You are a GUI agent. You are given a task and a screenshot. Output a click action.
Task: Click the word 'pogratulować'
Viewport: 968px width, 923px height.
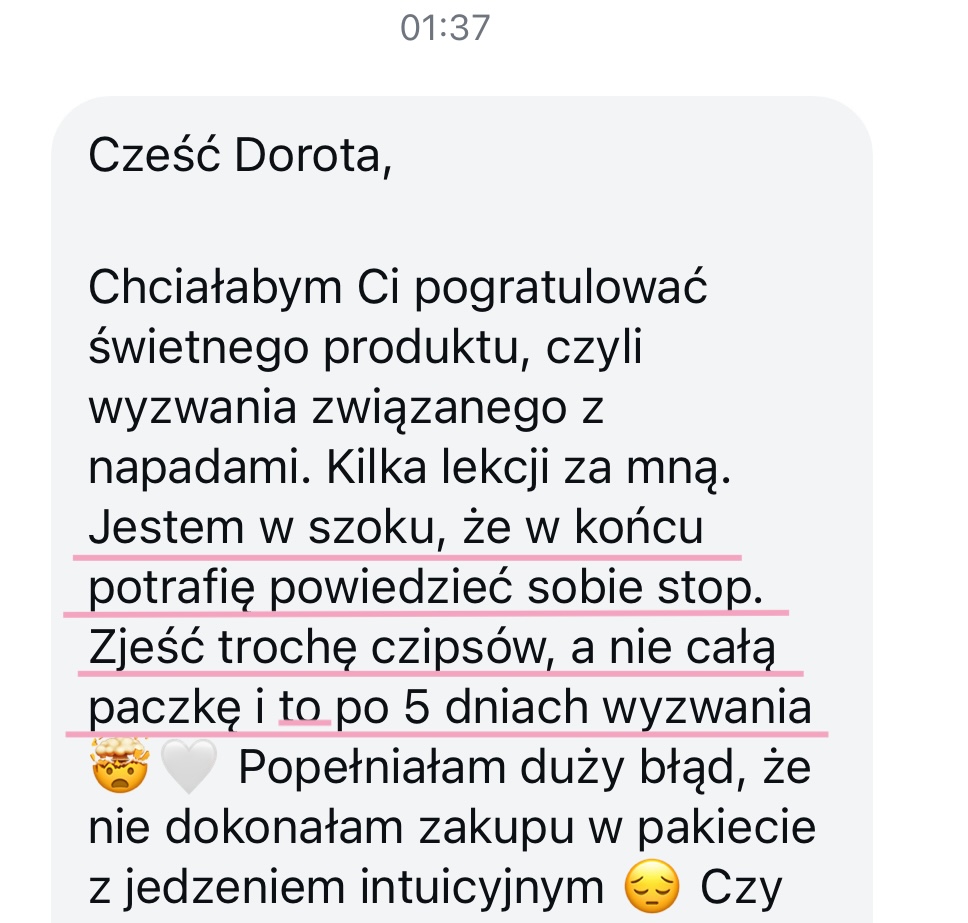click(x=561, y=289)
